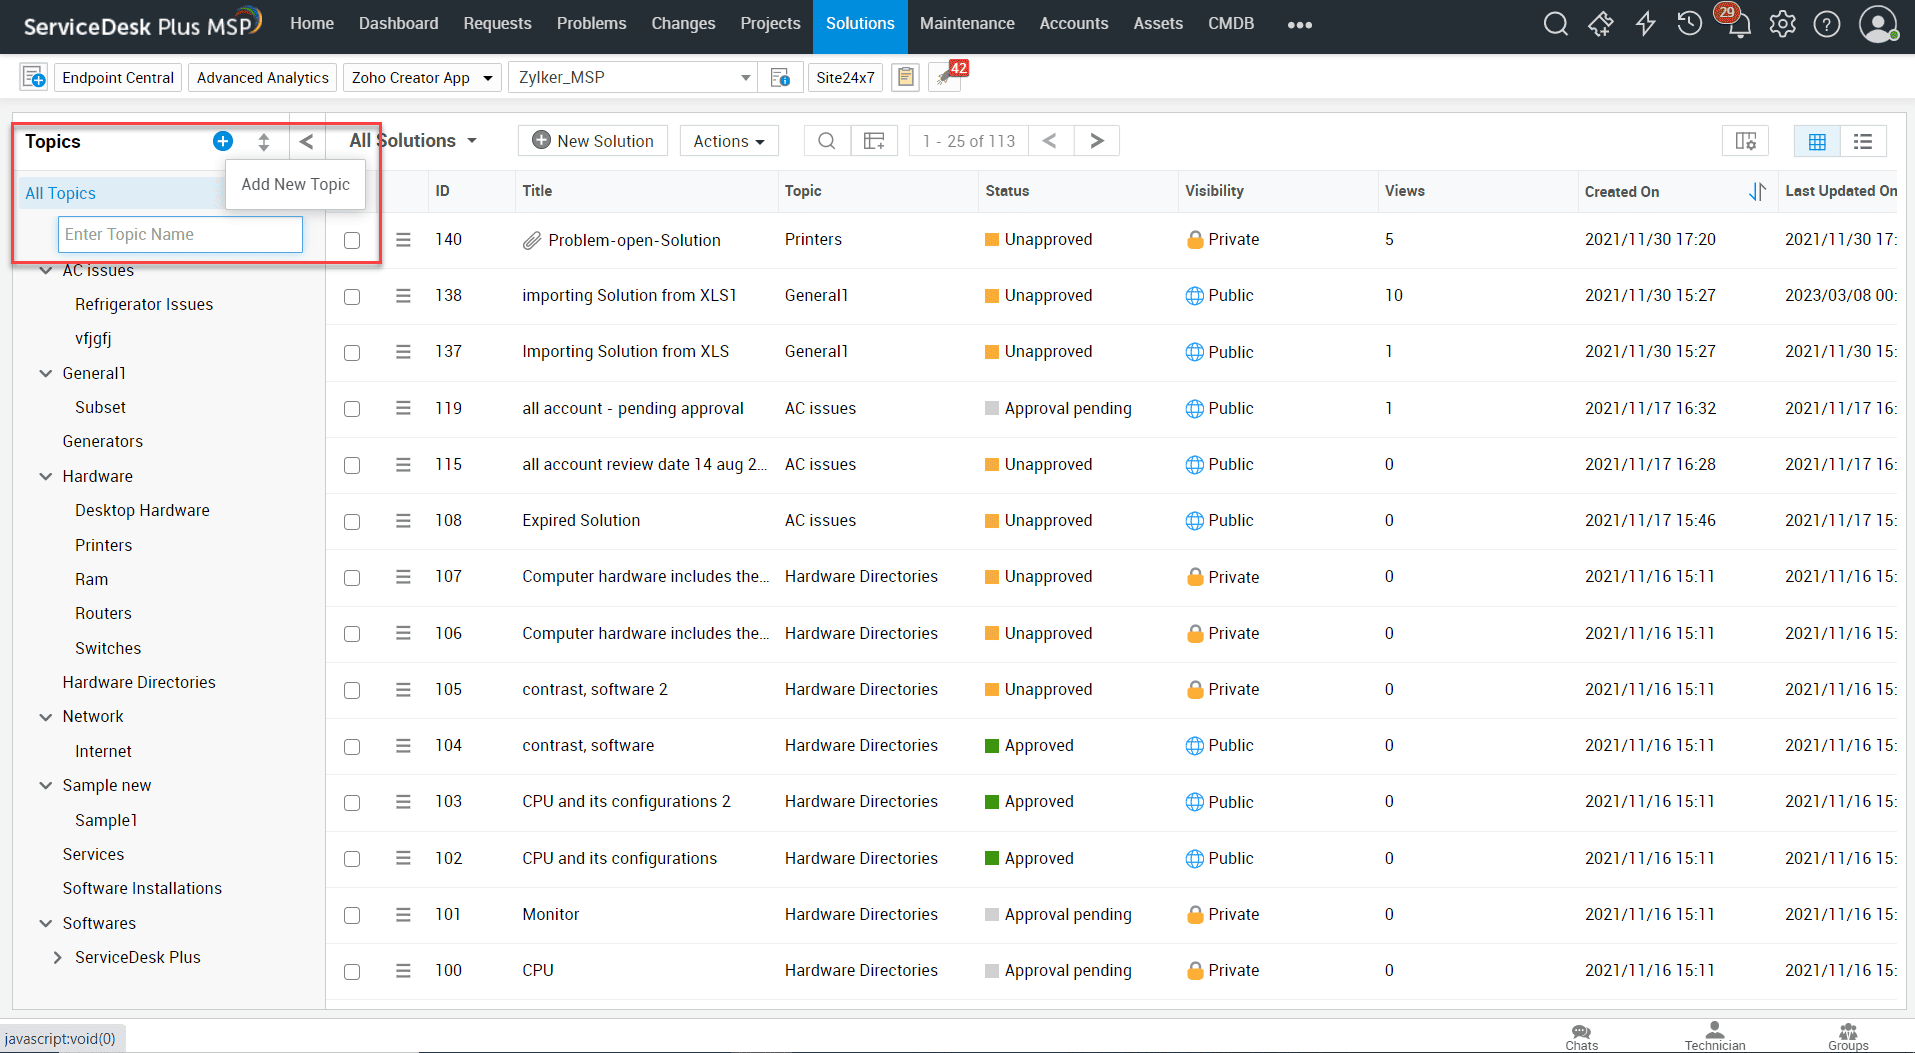The width and height of the screenshot is (1915, 1053).
Task: Select the checkbox for solution 140 Problem-open-Solution
Action: coord(351,240)
